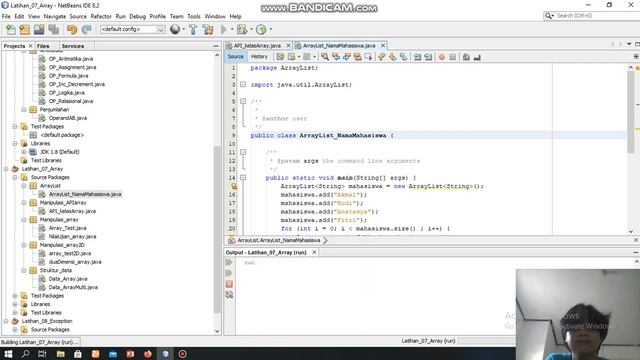Collapse the Manipulasi_array2D package node
640x360 pixels.
pyautogui.click(x=24, y=245)
